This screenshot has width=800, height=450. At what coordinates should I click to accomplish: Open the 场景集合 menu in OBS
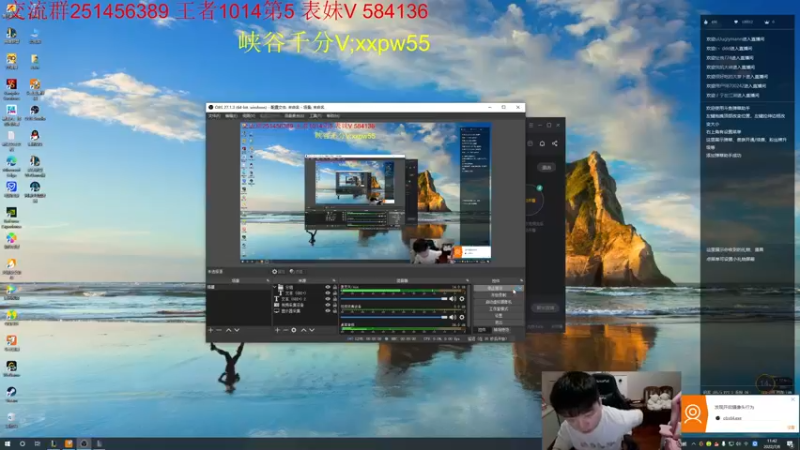point(294,116)
